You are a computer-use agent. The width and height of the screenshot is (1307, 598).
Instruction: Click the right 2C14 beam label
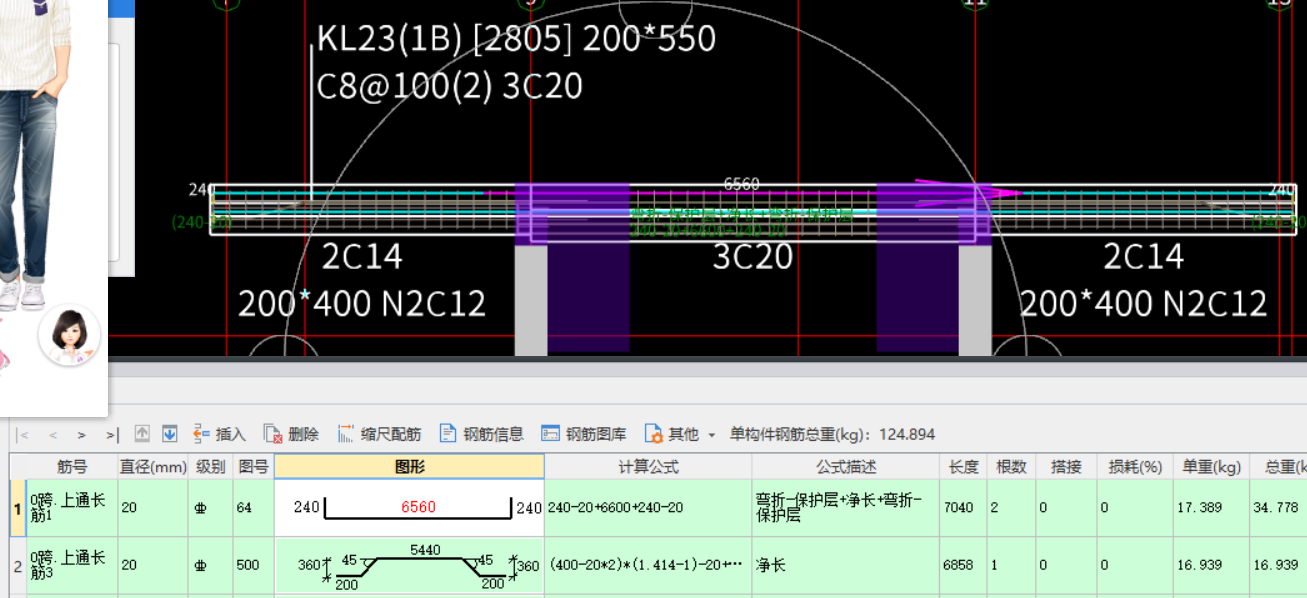1144,257
